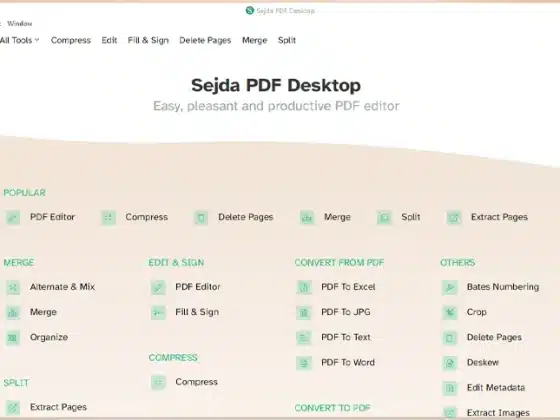The height and width of the screenshot is (420, 560).
Task: Open Merge in the top navigation
Action: tap(255, 40)
